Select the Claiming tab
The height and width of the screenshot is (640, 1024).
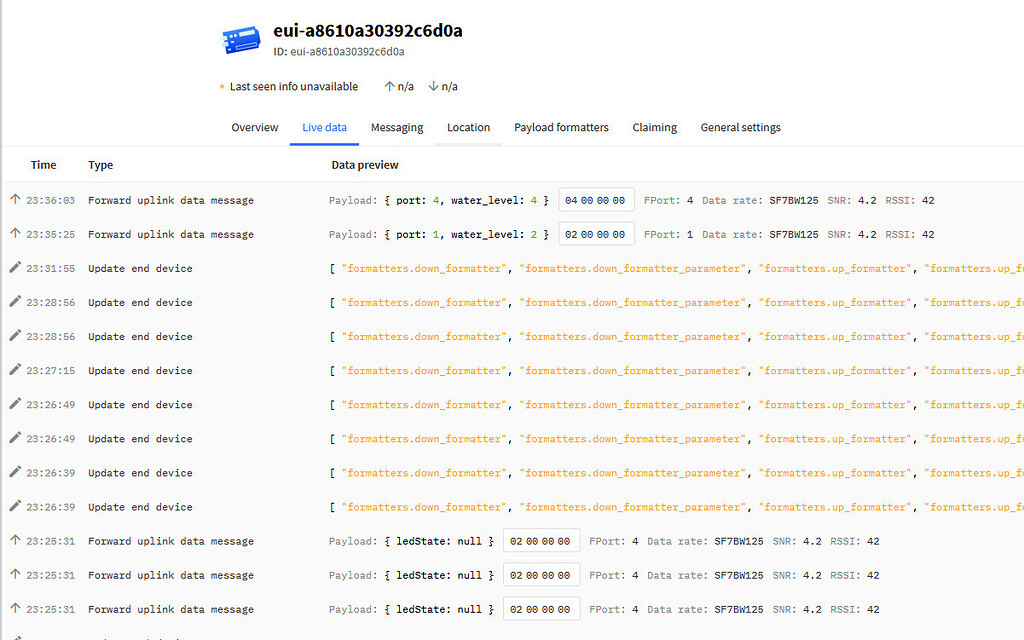pos(655,128)
